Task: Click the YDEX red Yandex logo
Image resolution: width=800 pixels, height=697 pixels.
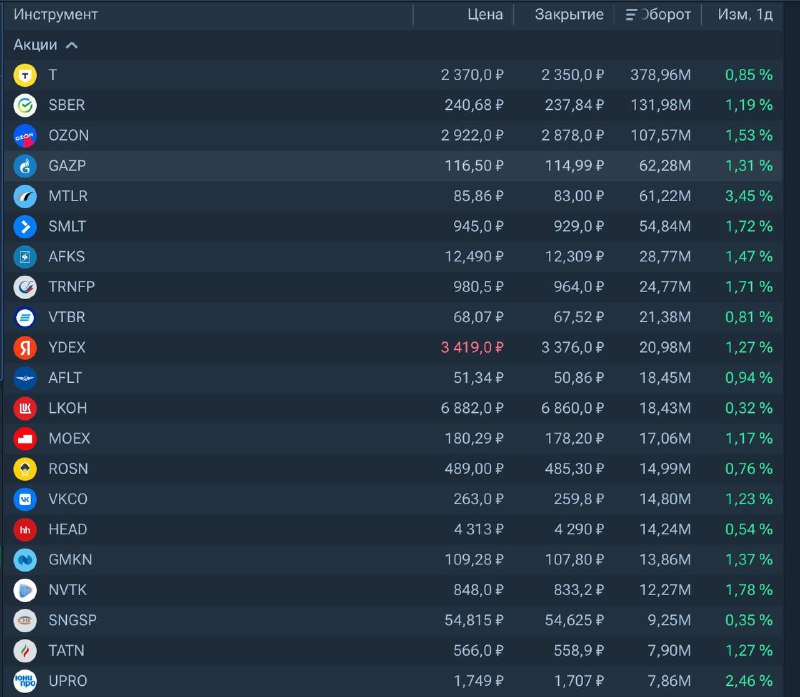Action: [25, 348]
